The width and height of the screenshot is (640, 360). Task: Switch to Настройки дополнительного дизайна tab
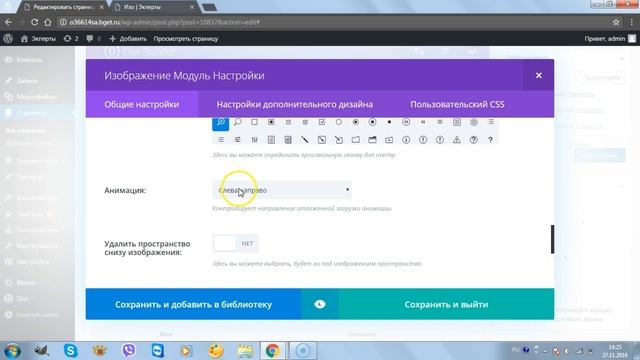(295, 104)
